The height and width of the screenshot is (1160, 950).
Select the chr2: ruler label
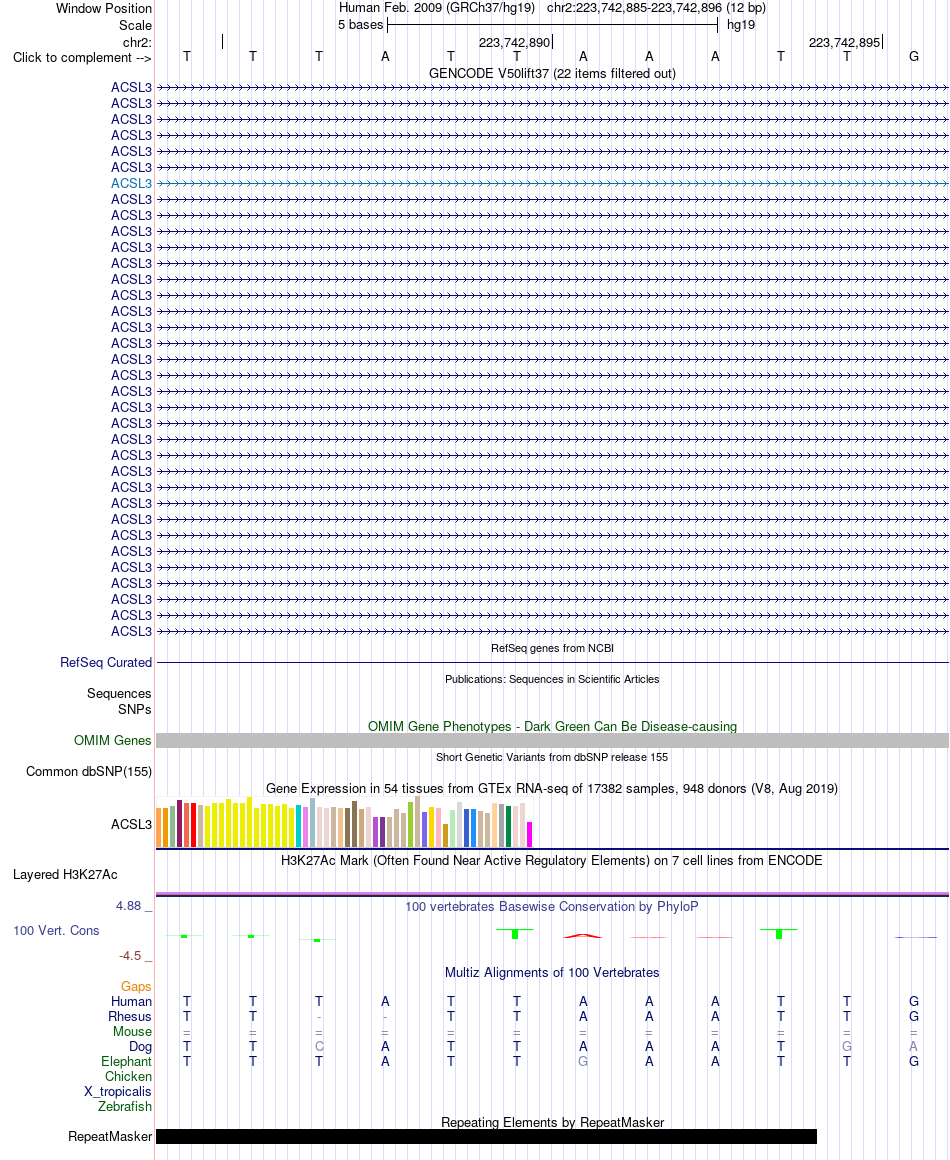click(137, 42)
